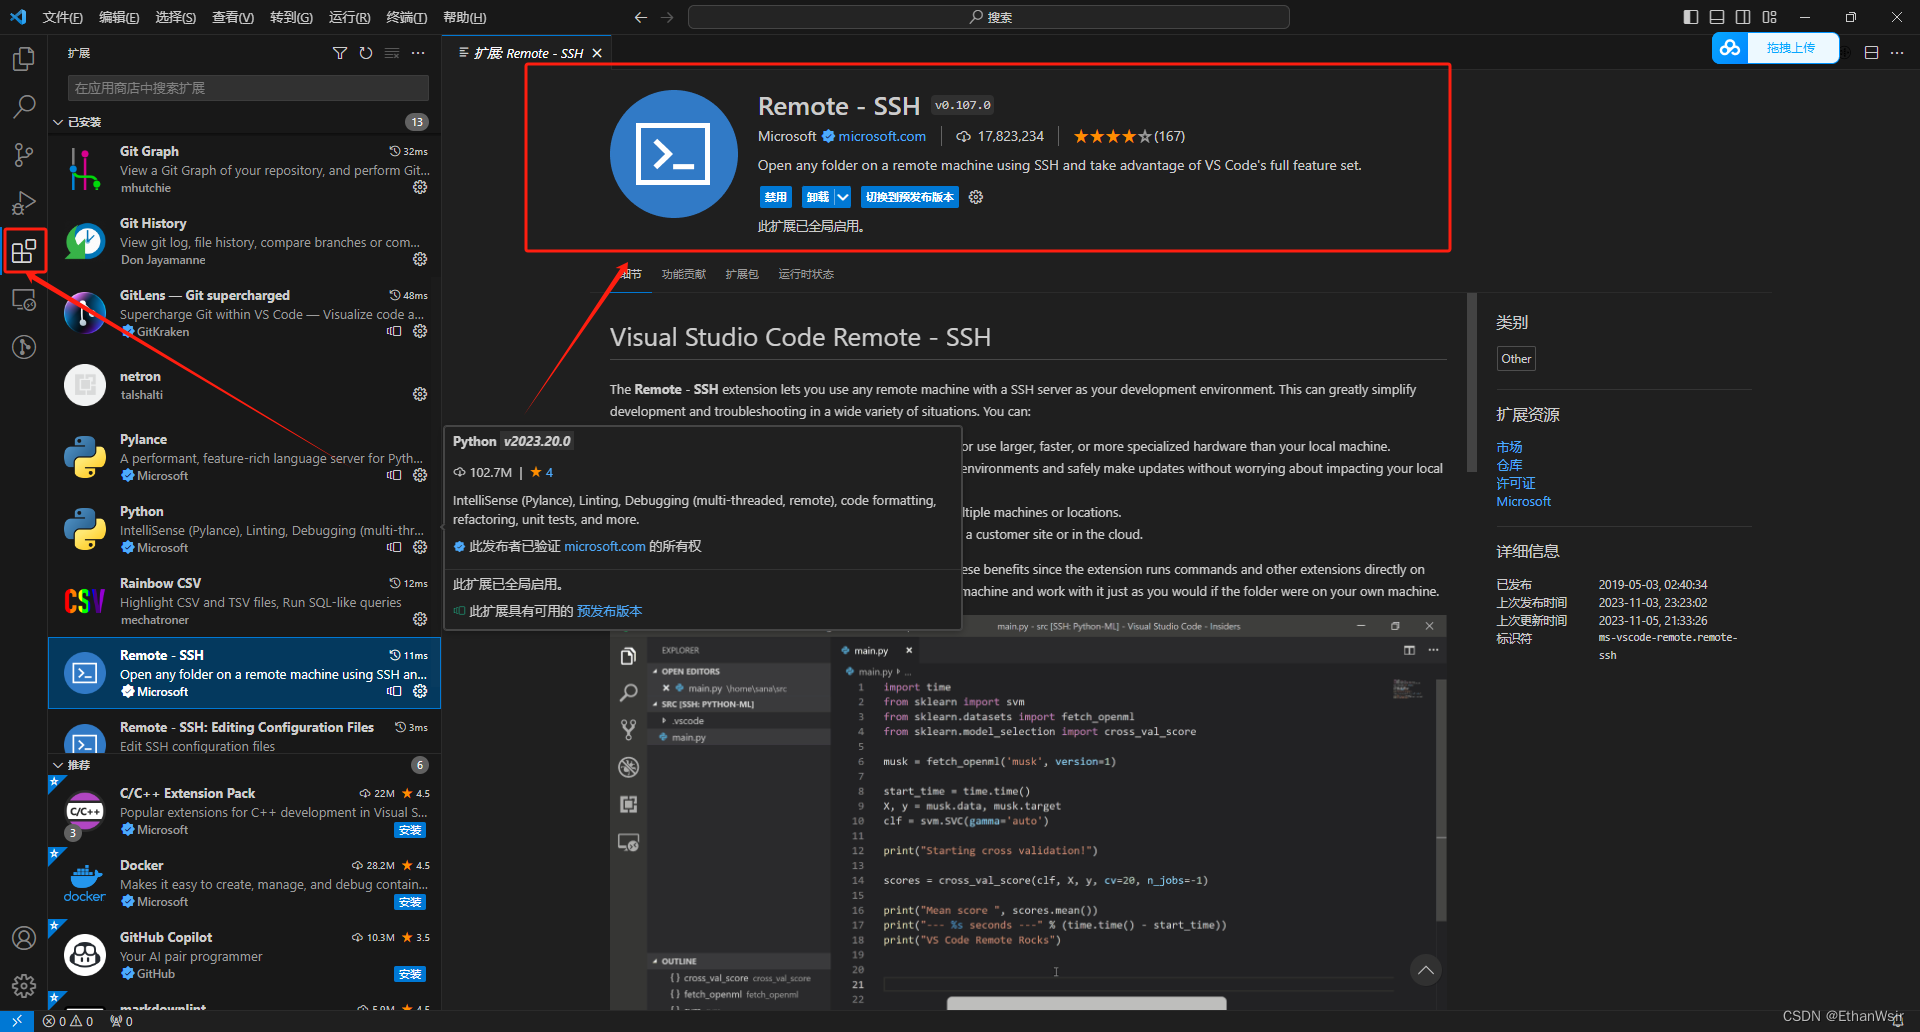Clear extensions search results icon

(x=392, y=53)
